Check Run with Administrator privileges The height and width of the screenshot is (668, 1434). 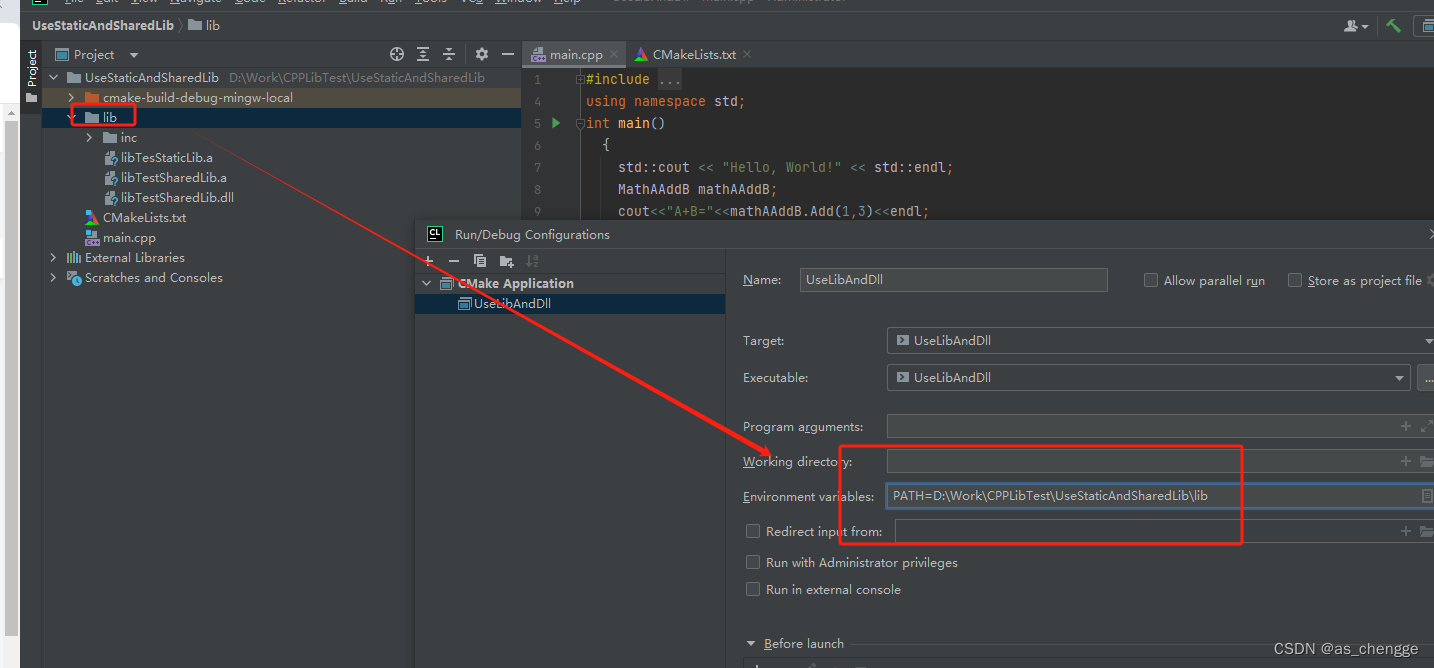752,562
